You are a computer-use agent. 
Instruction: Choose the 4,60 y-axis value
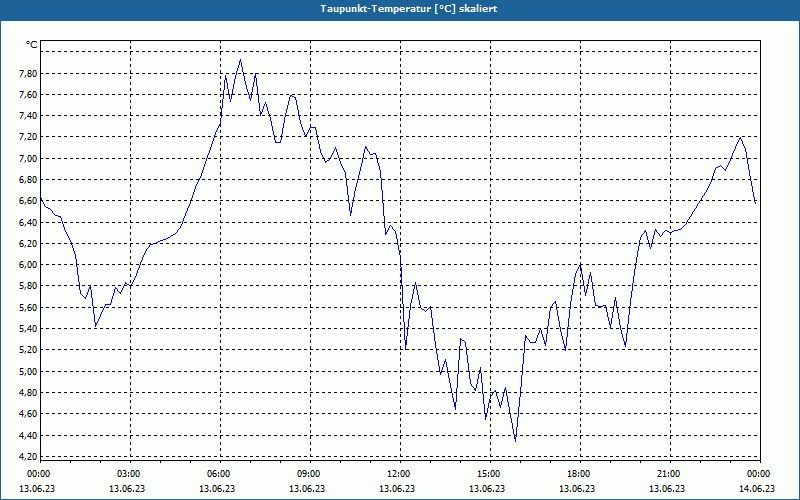pyautogui.click(x=28, y=414)
